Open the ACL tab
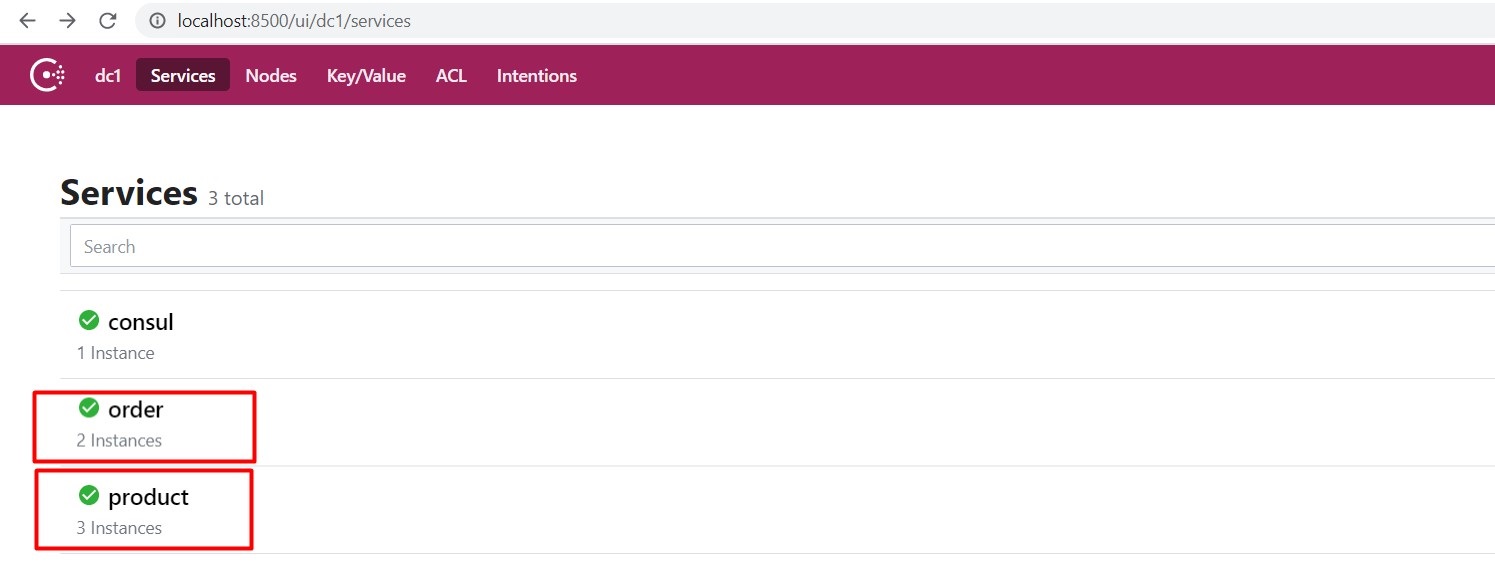 click(451, 75)
